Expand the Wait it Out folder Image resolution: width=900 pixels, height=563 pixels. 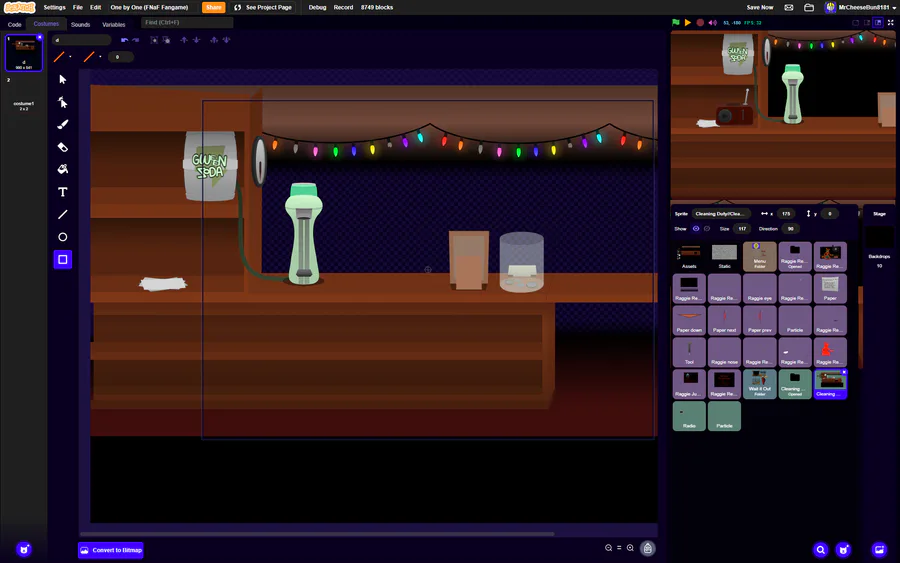click(x=759, y=384)
